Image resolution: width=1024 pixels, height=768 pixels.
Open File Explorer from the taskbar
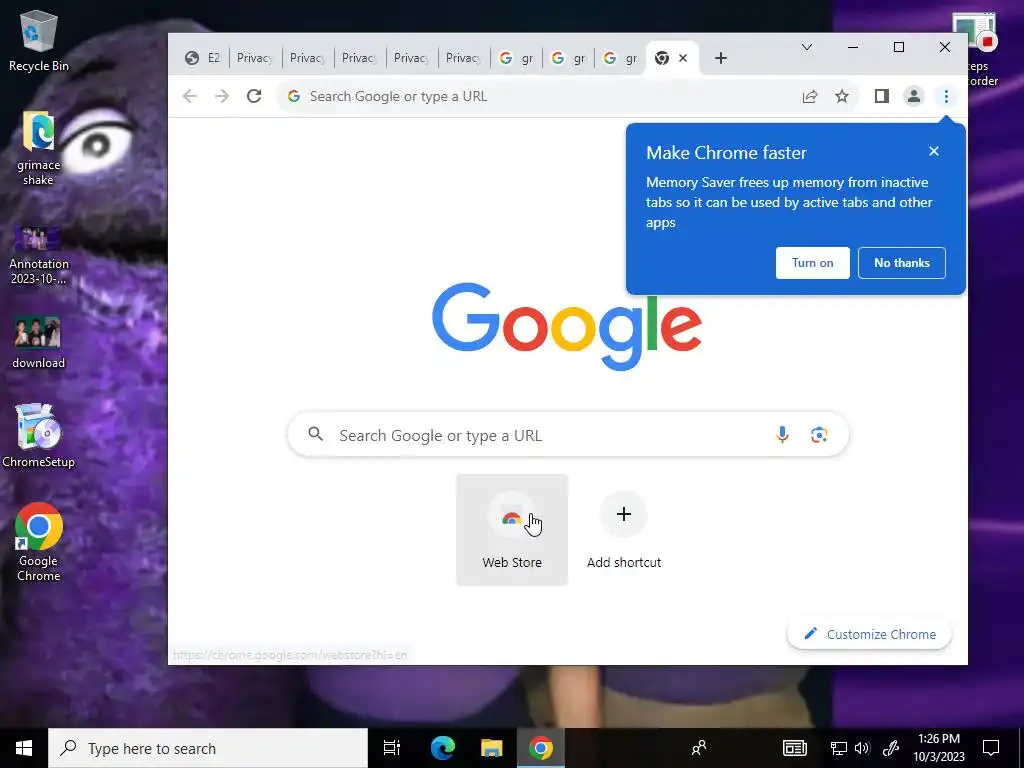click(x=491, y=748)
